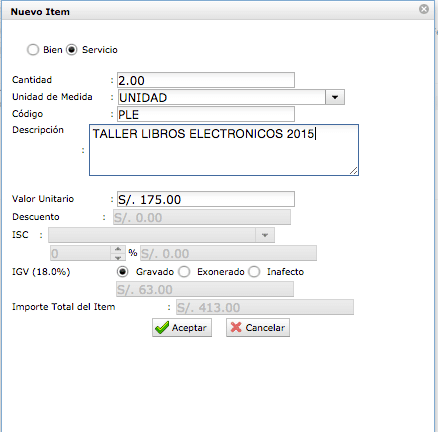Click the Descripción text area resize handle
438x432 pixels.
[354, 171]
